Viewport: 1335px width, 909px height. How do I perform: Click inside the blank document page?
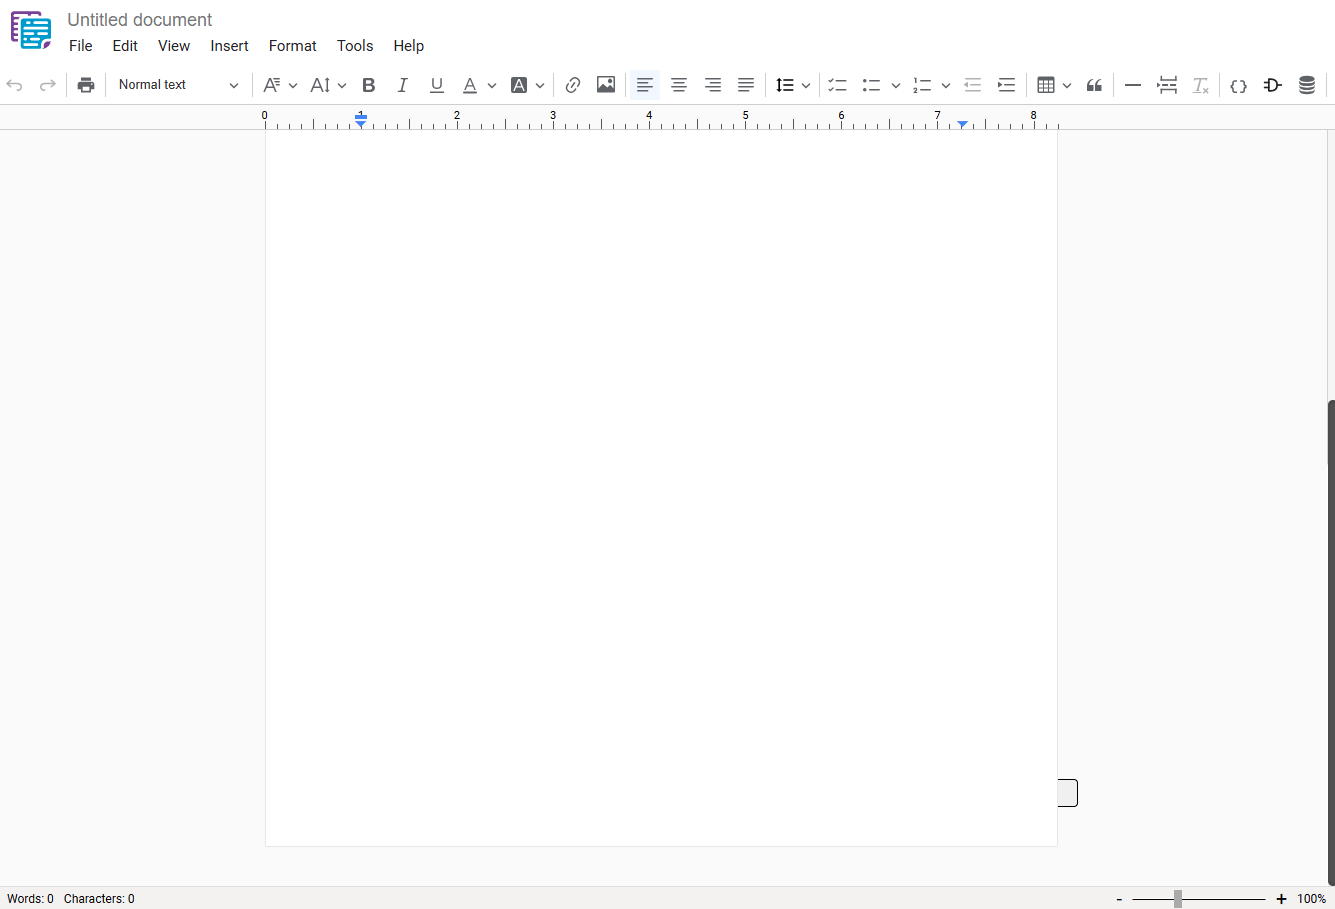point(661,488)
